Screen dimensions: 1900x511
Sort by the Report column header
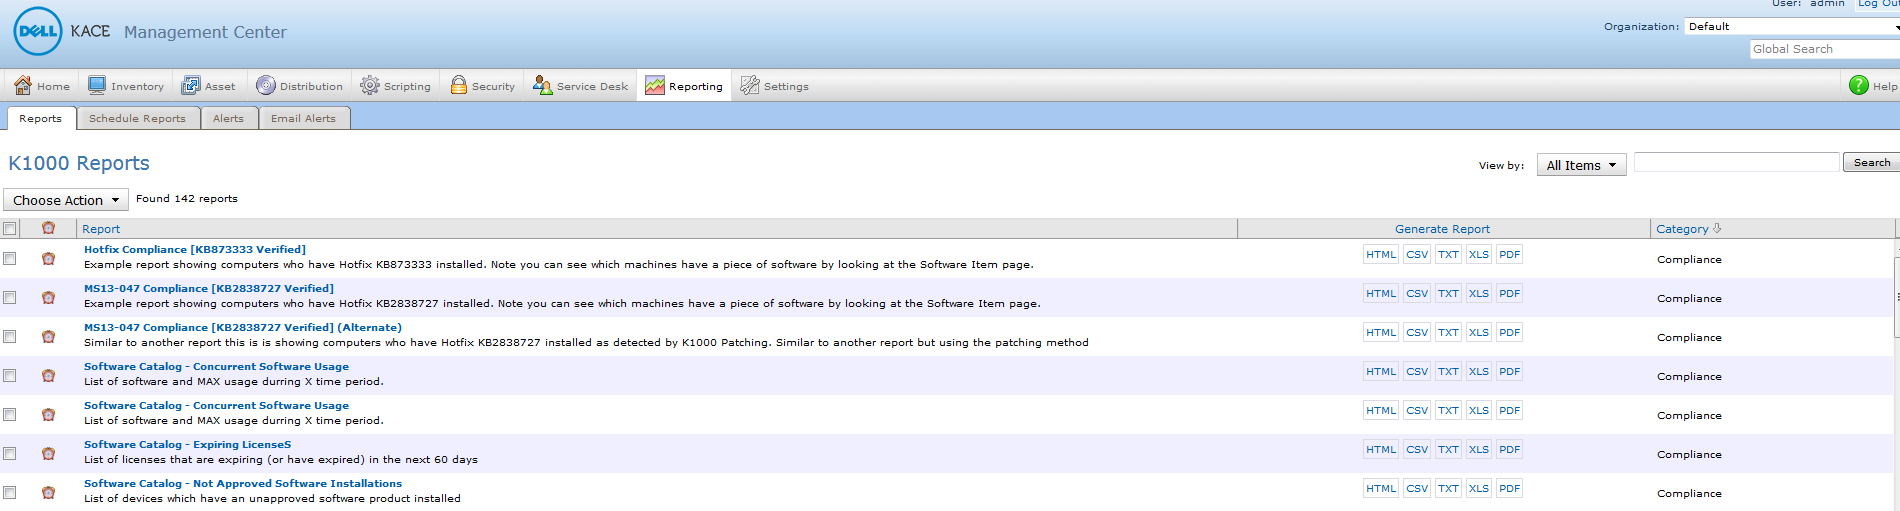coord(101,228)
